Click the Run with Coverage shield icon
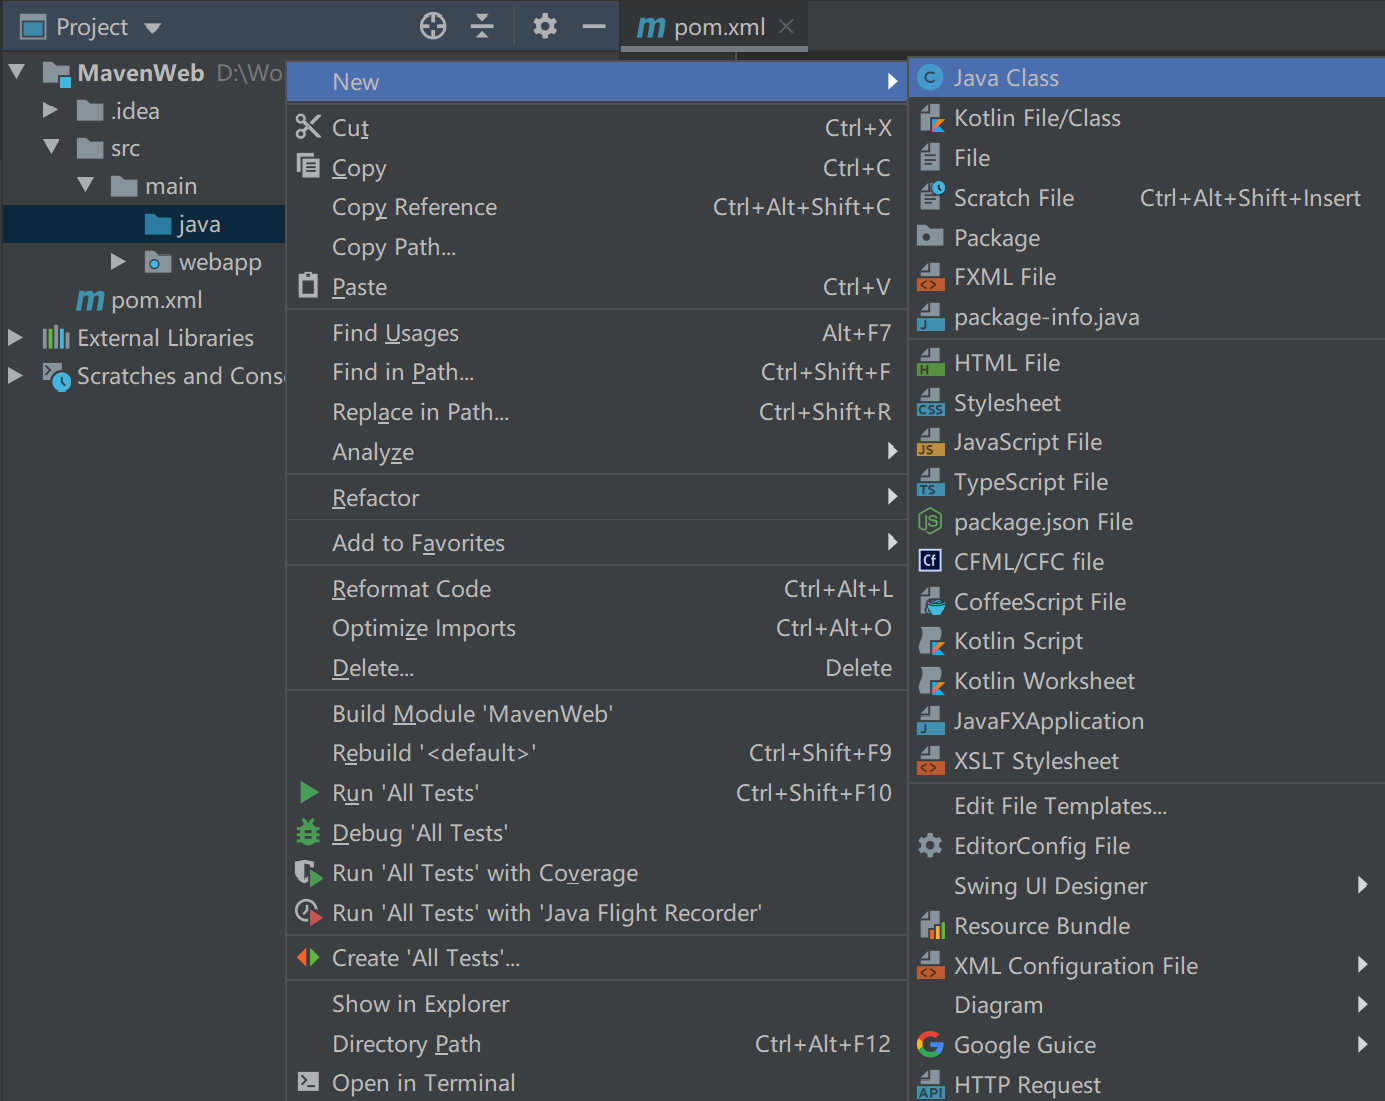 [x=308, y=872]
